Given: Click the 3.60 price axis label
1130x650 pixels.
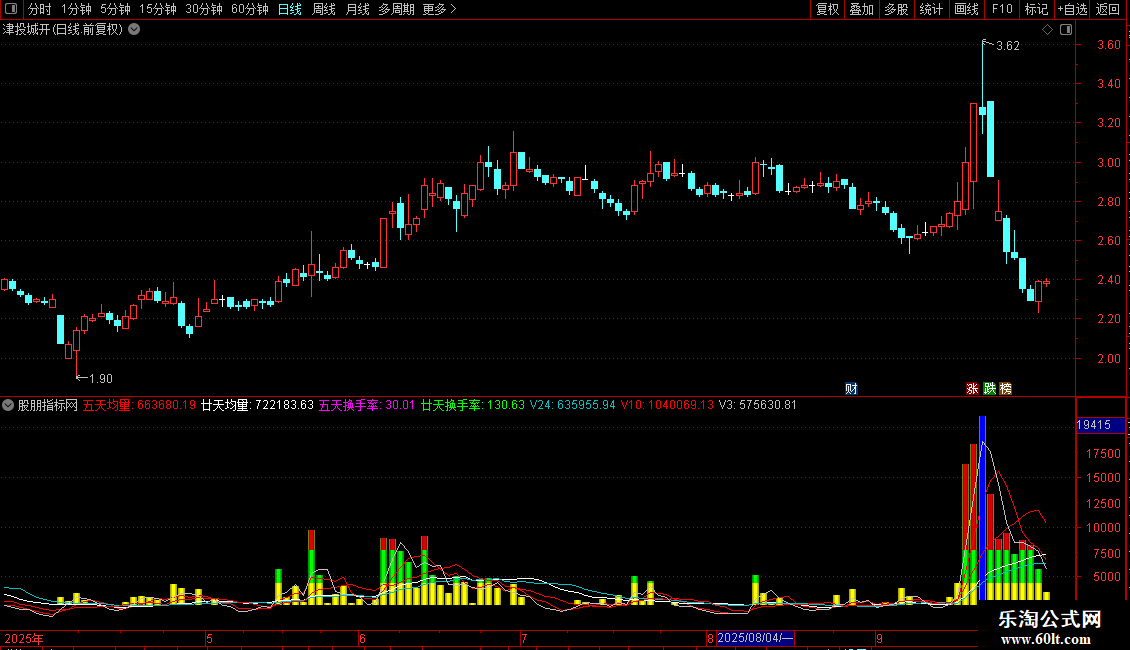Looking at the screenshot, I should [x=1108, y=45].
